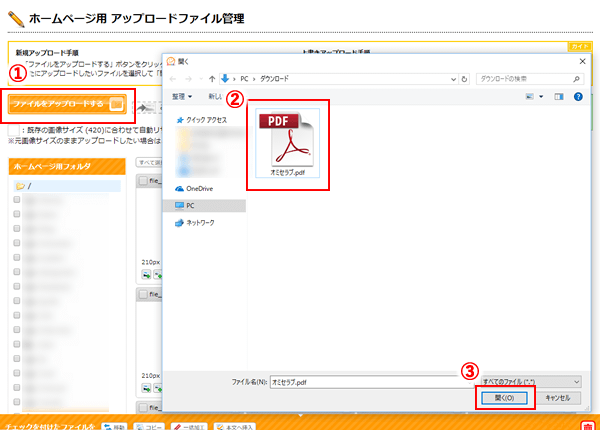600x430 pixels.
Task: Toggle the preview pane icon
Action: pos(559,97)
